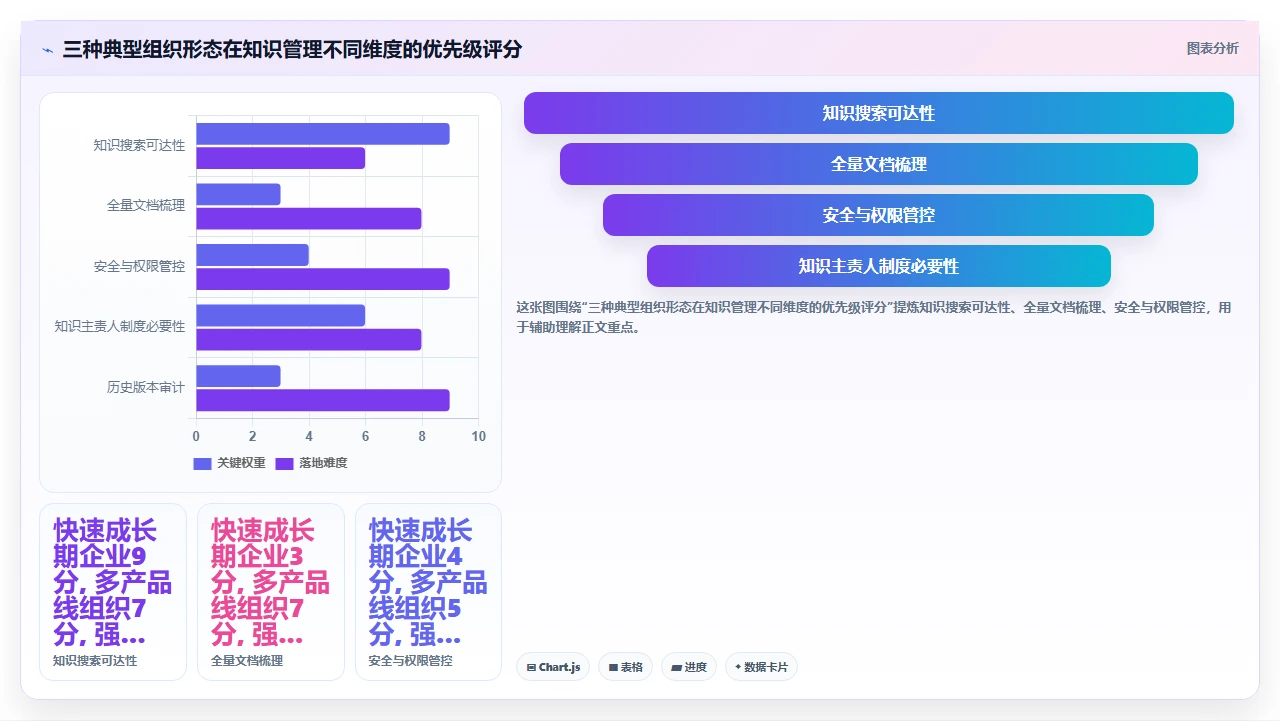Click the 数据卡片 tag chip
The width and height of the screenshot is (1280, 721).
click(x=761, y=667)
